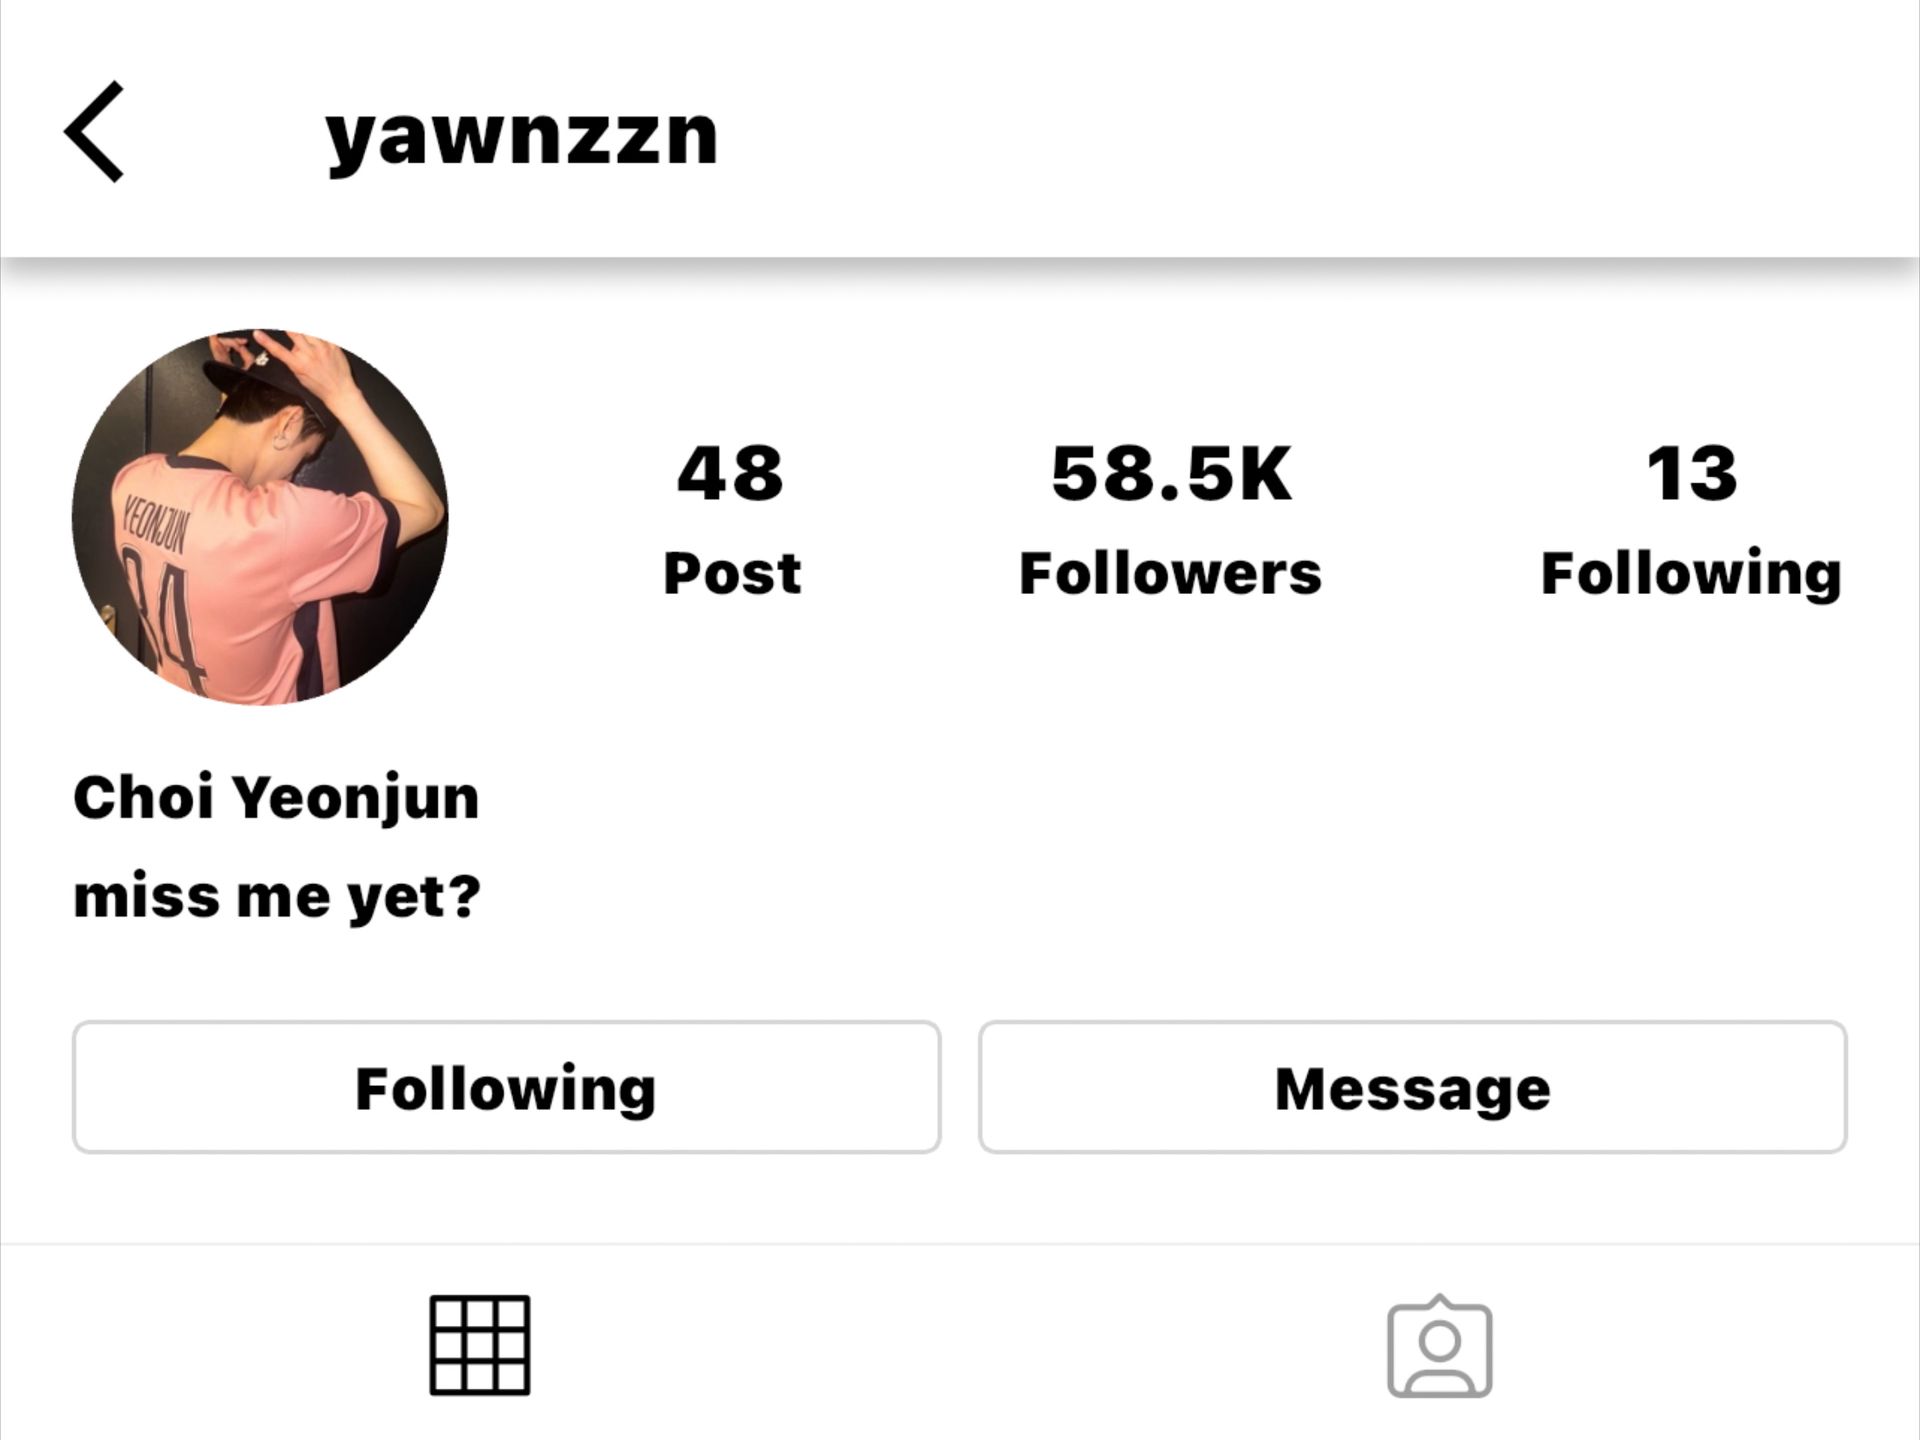Open the Followers label list

[x=1170, y=573]
